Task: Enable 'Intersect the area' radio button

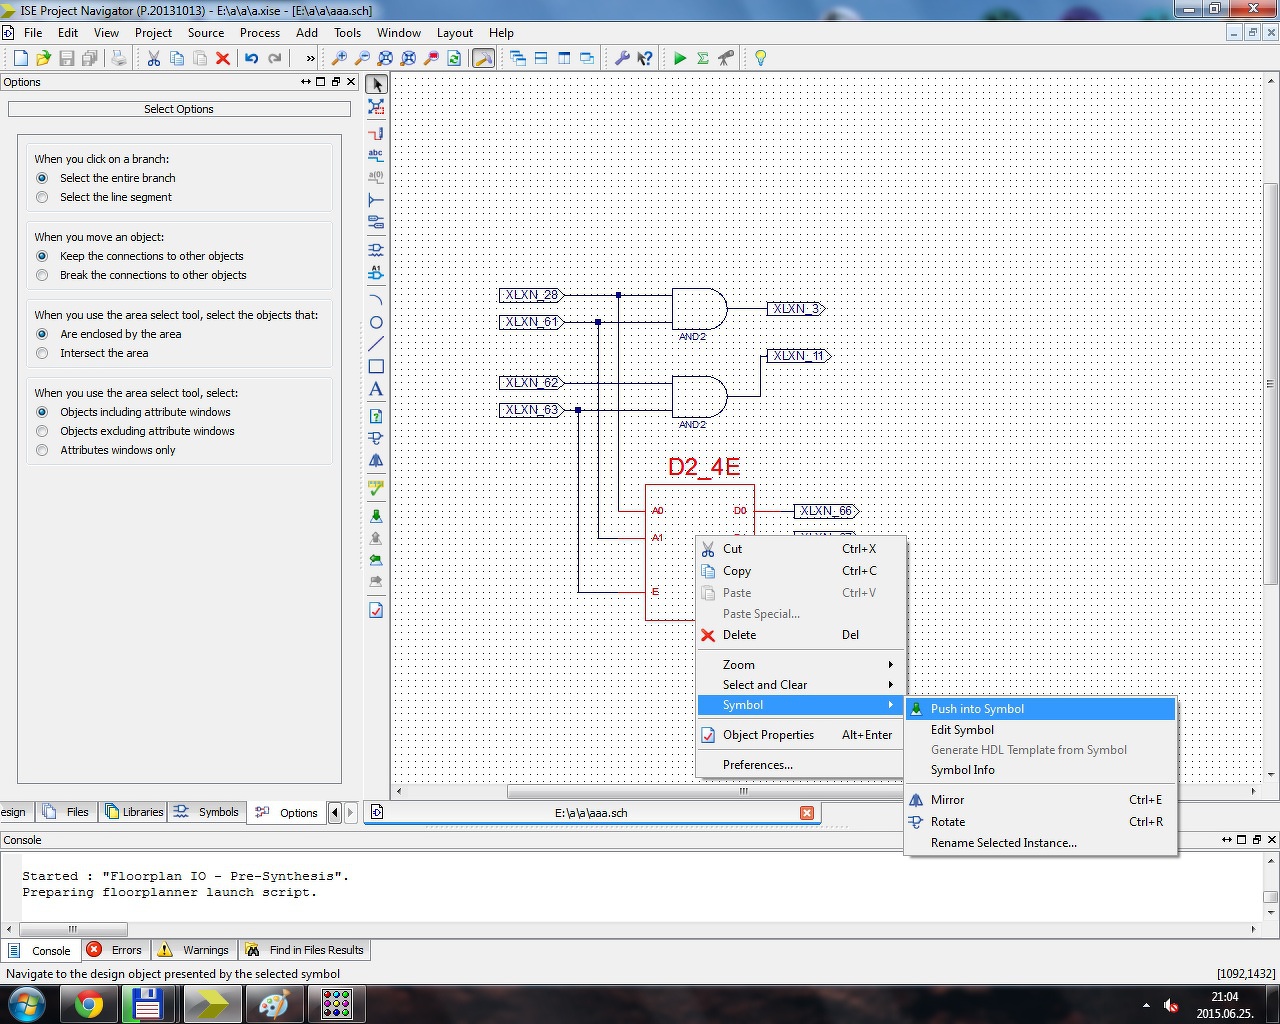Action: click(x=42, y=354)
